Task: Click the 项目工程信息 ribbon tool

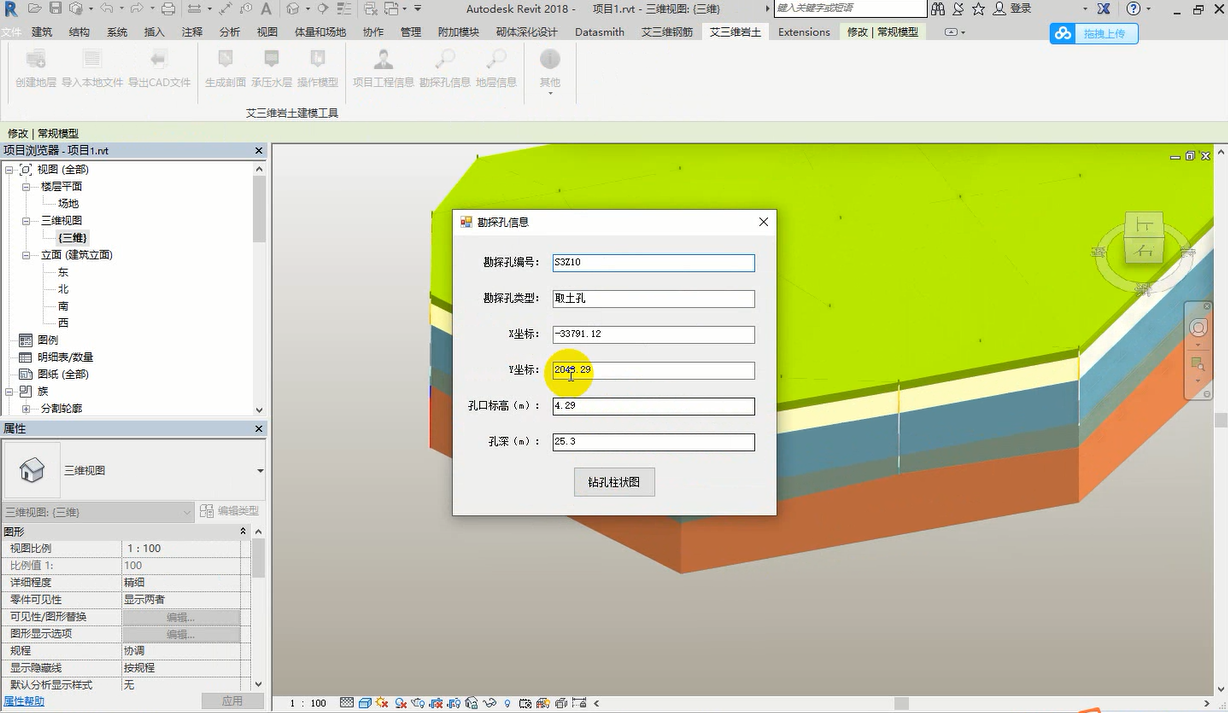Action: click(383, 67)
